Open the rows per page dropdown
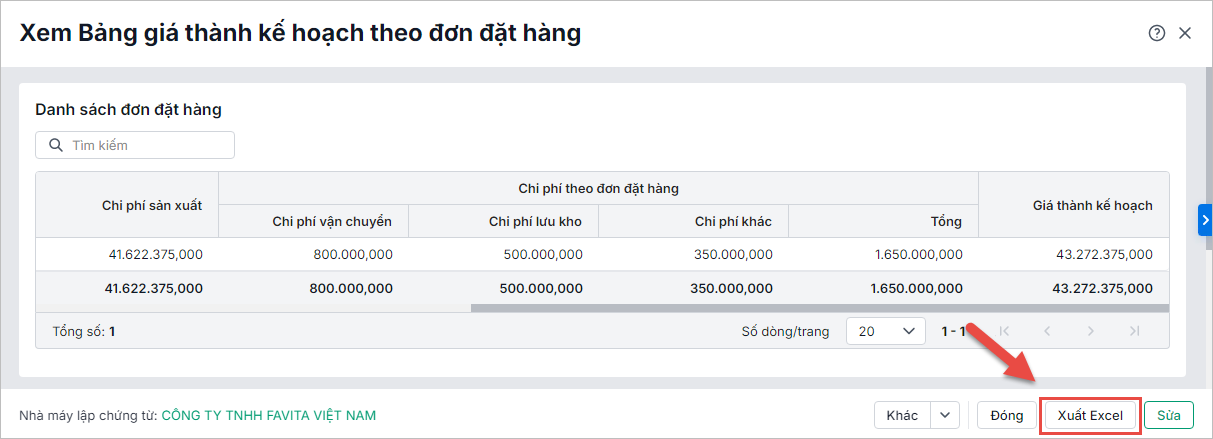 [885, 331]
